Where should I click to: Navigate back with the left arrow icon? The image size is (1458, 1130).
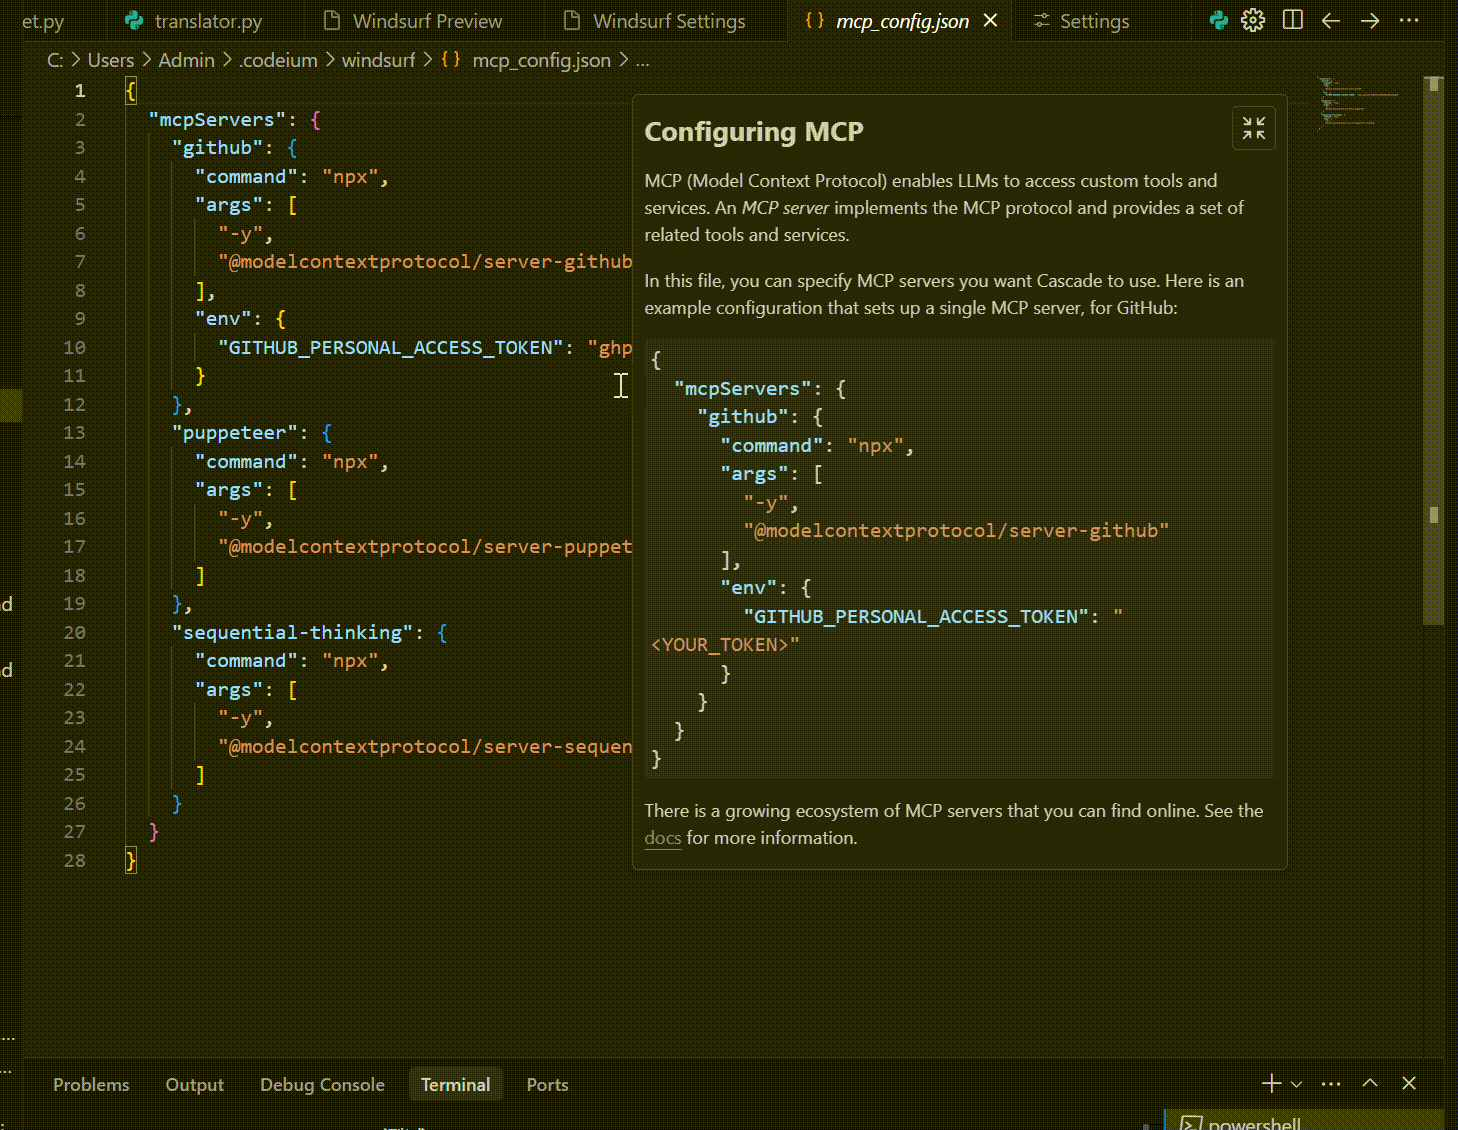(1330, 21)
